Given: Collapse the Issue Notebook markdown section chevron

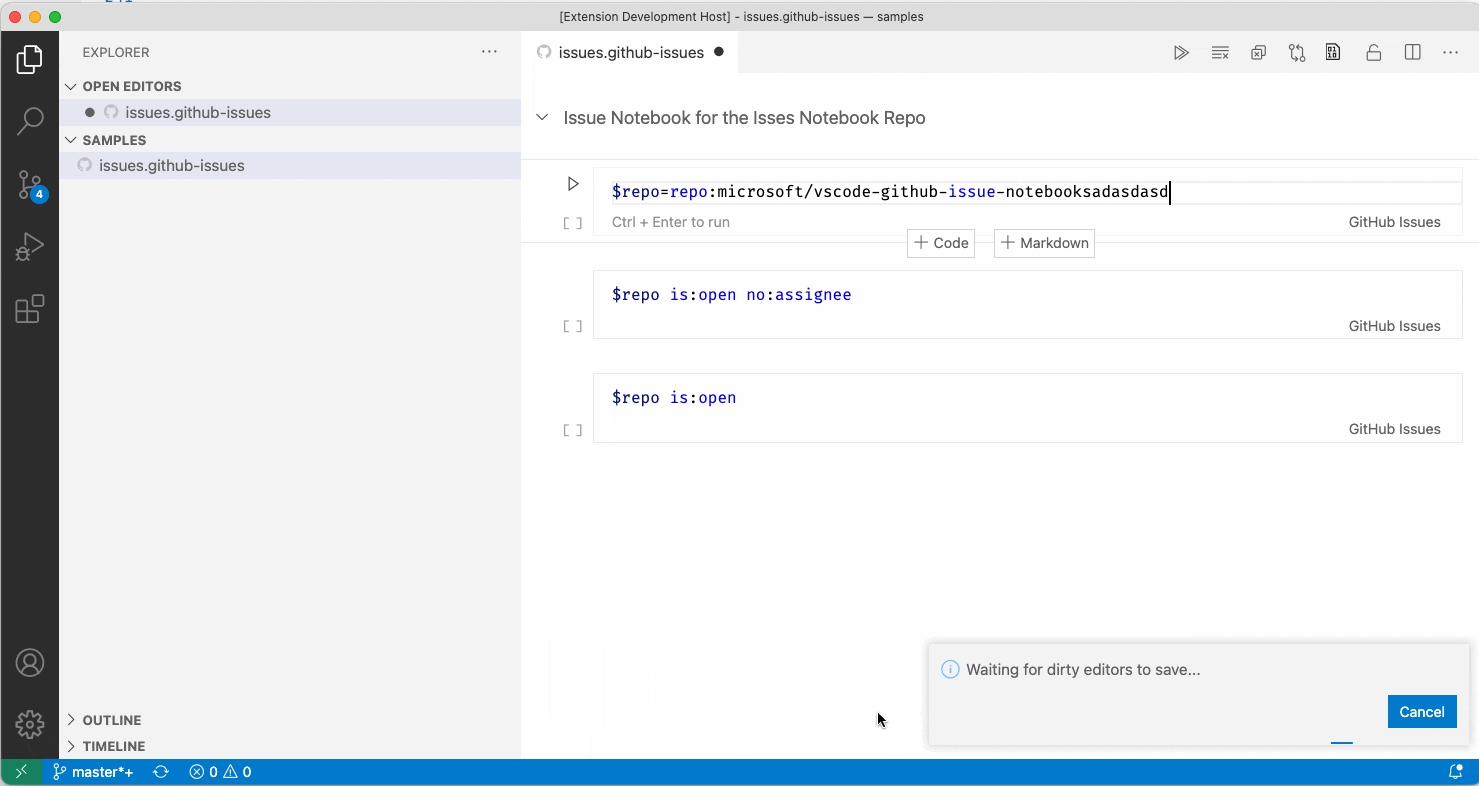Looking at the screenshot, I should [x=541, y=117].
